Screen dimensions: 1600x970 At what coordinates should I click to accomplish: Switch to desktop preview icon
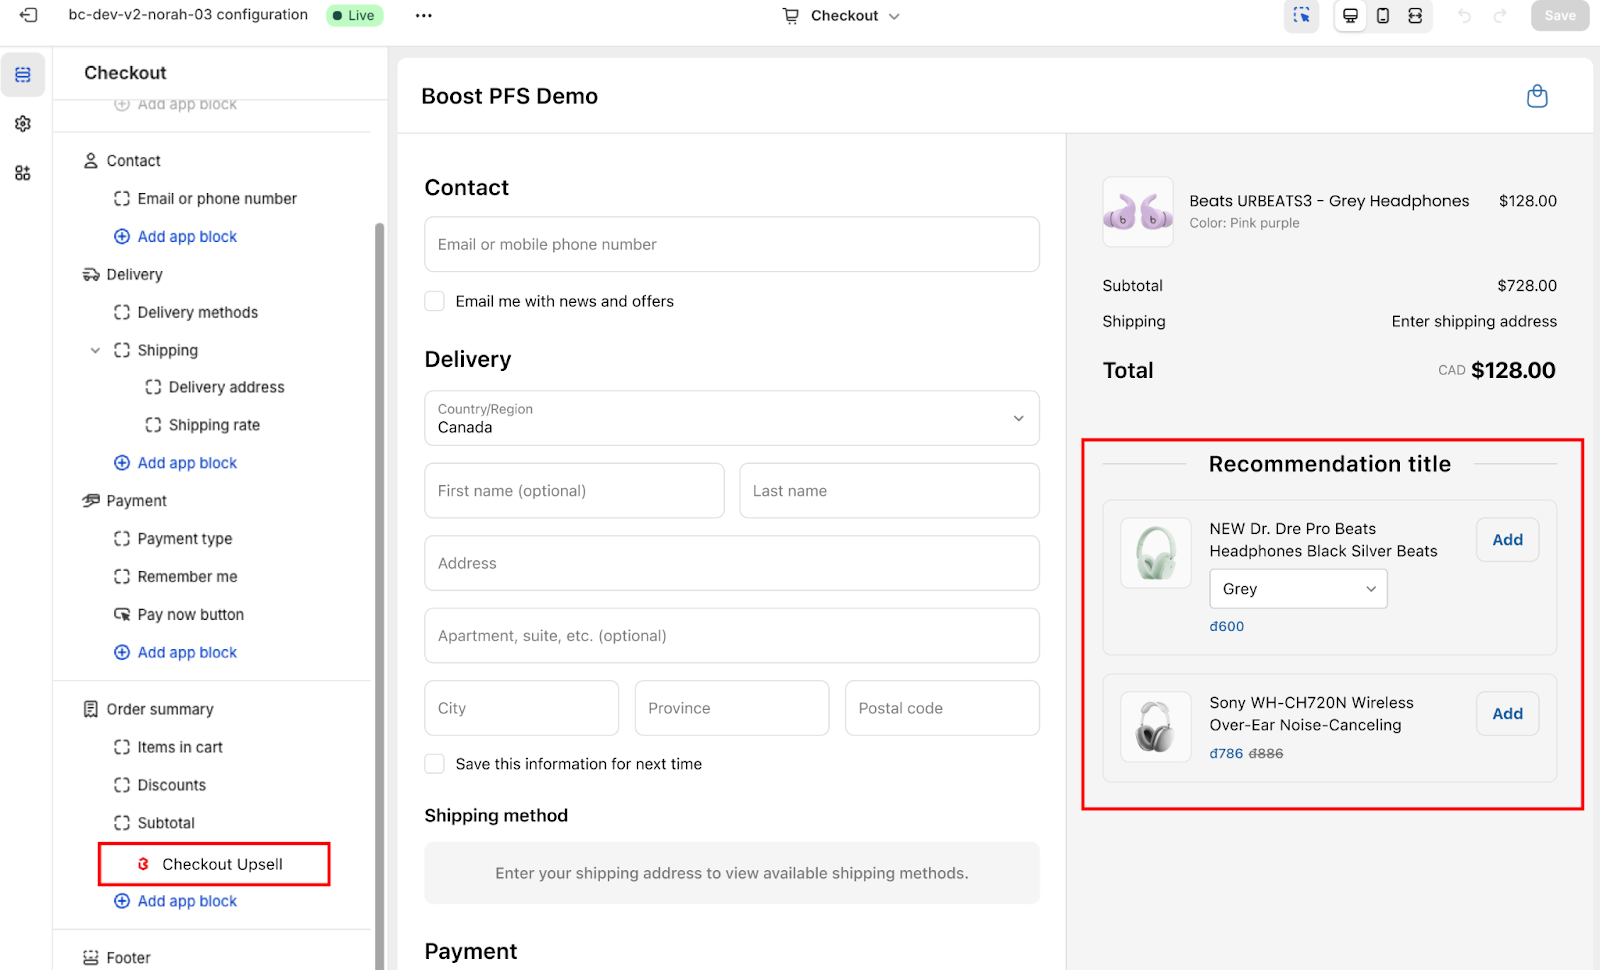(1350, 16)
